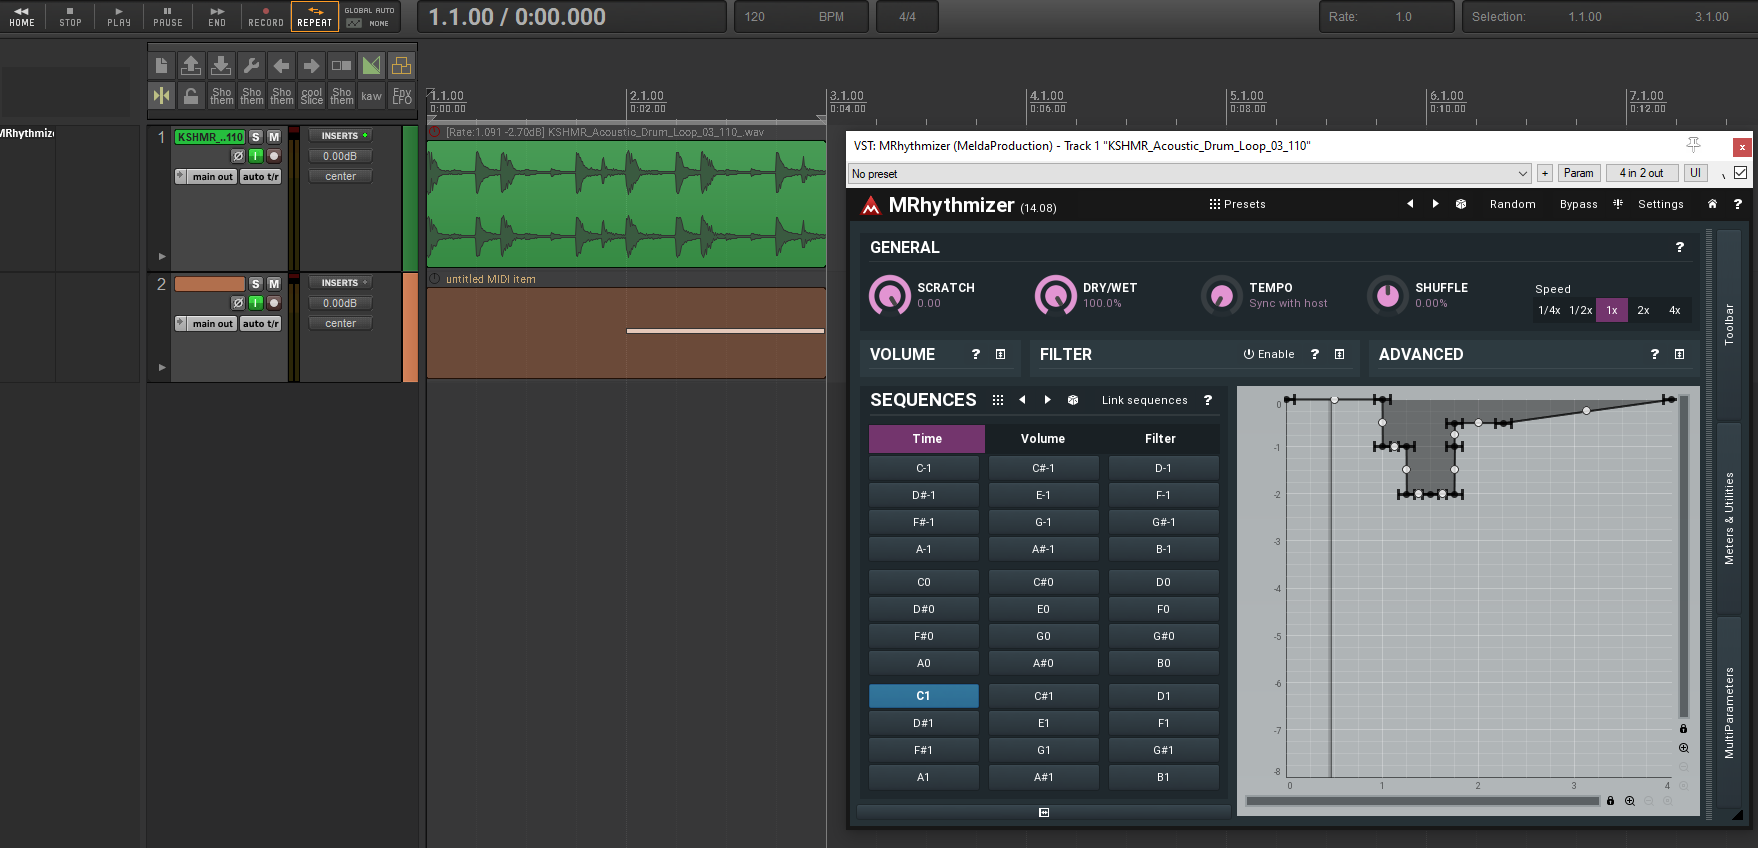Screen dimensions: 1758x848
Task: Click the previous preset arrow in plugin header
Action: [1410, 204]
